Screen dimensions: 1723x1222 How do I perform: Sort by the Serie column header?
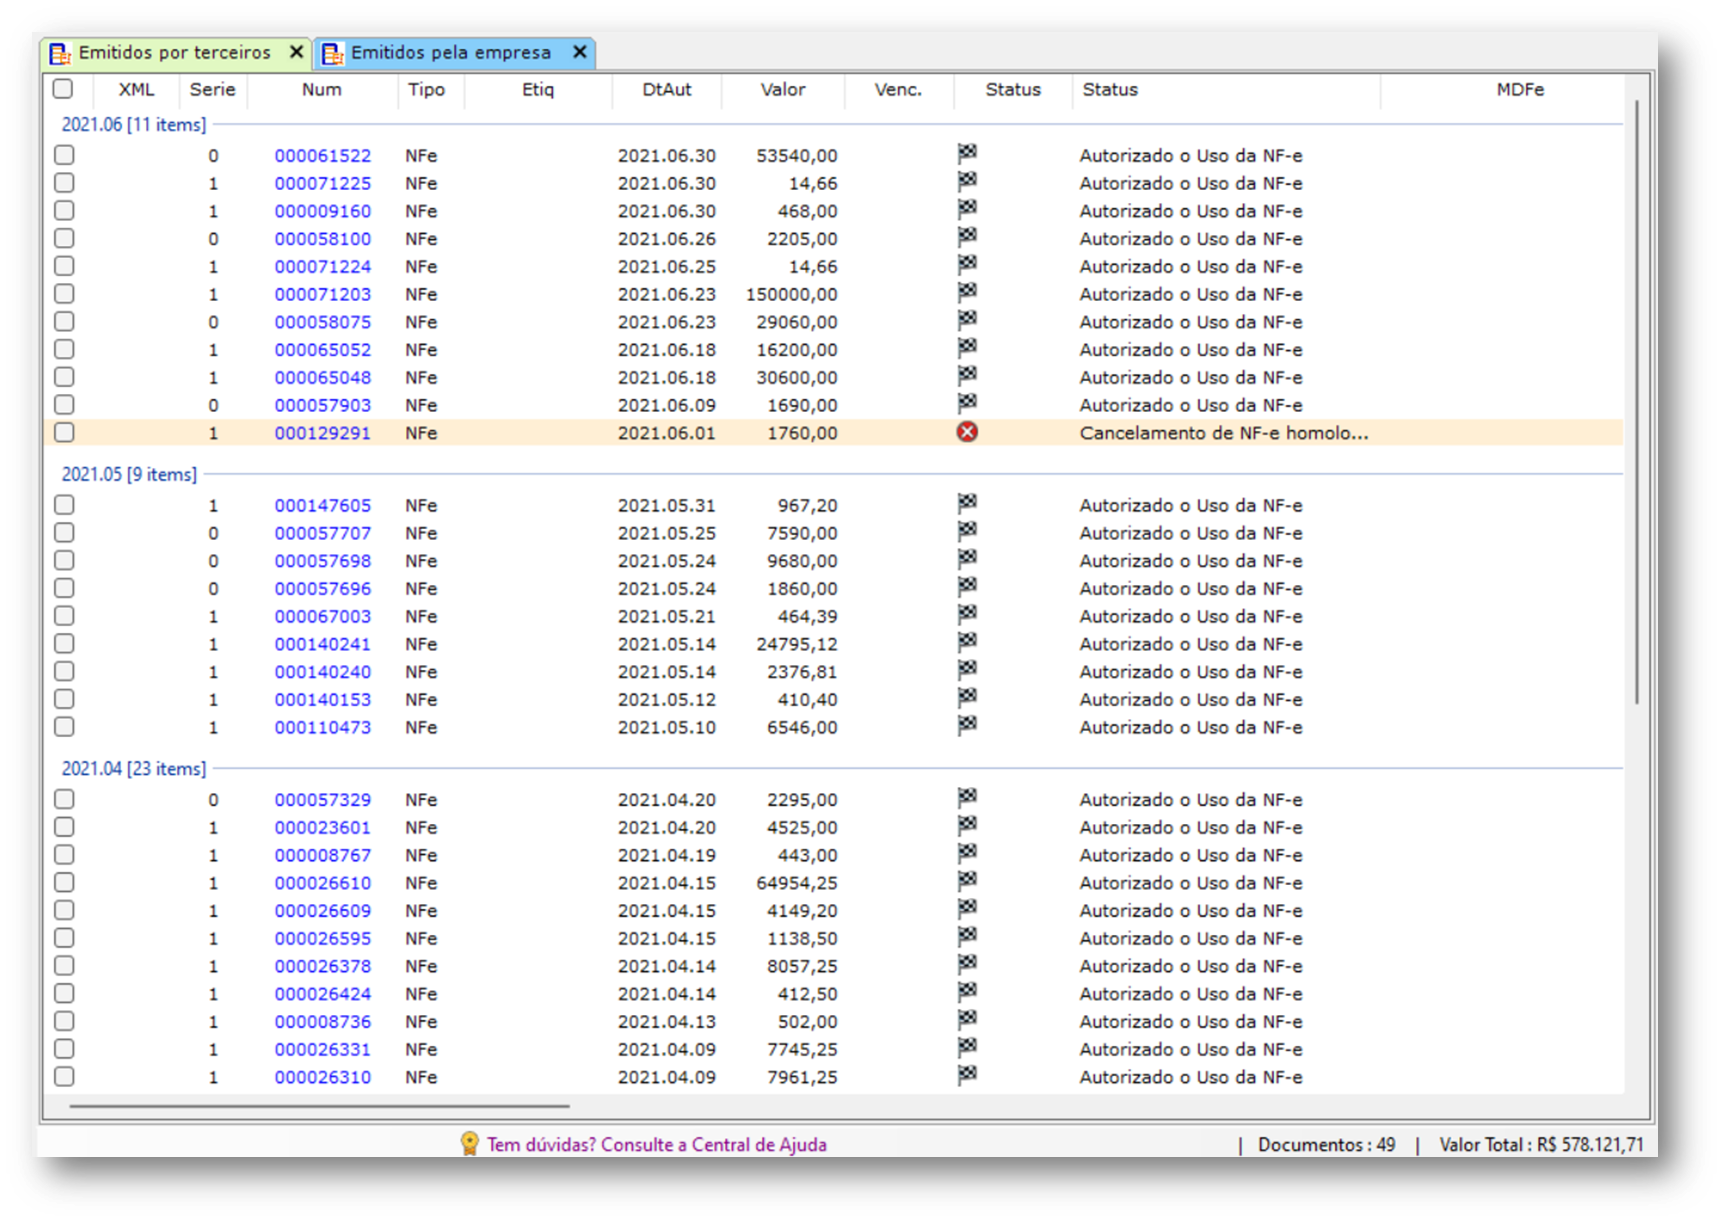tap(213, 89)
